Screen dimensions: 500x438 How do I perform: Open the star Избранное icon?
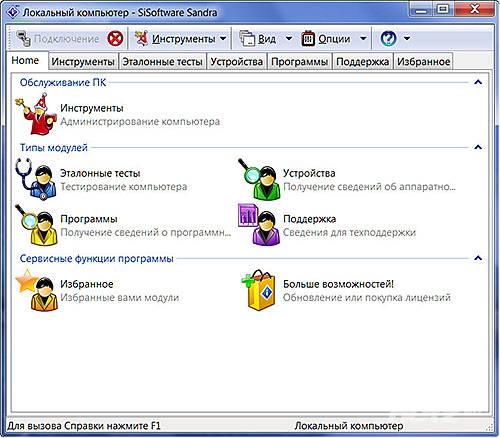(x=36, y=290)
